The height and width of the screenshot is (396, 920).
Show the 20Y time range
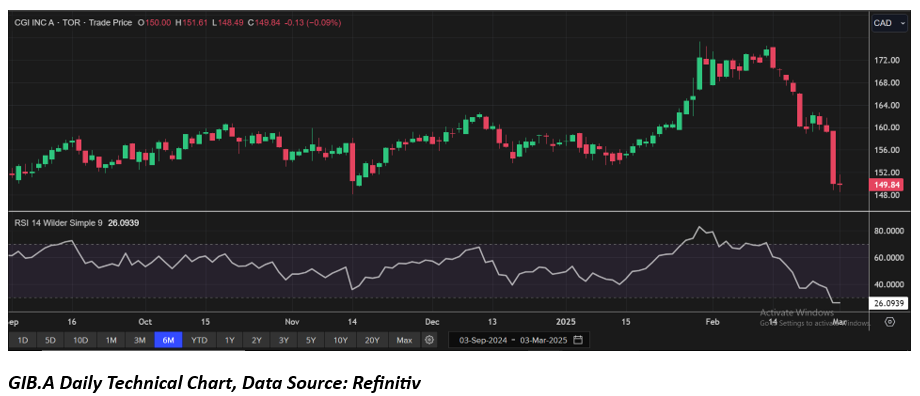click(x=372, y=340)
